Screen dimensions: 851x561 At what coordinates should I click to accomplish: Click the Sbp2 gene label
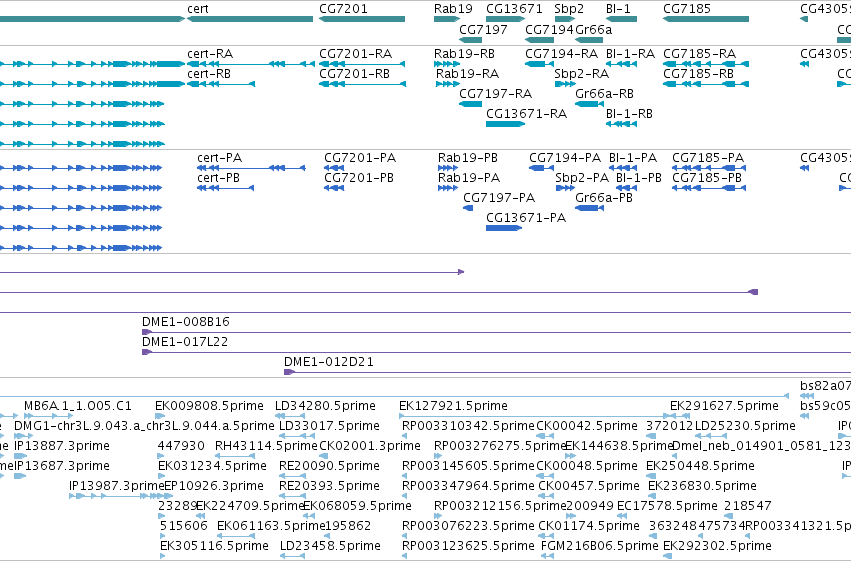[x=569, y=9]
